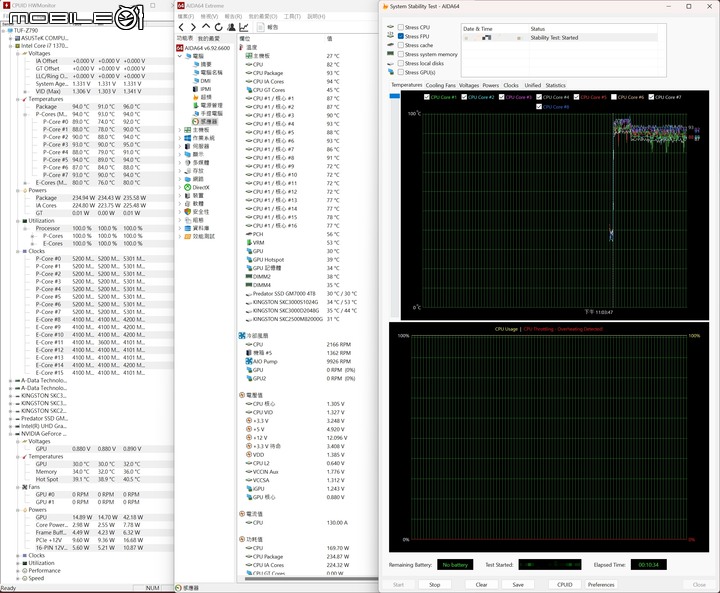Stop the stability test
This screenshot has height=593, width=720.
pos(434,585)
